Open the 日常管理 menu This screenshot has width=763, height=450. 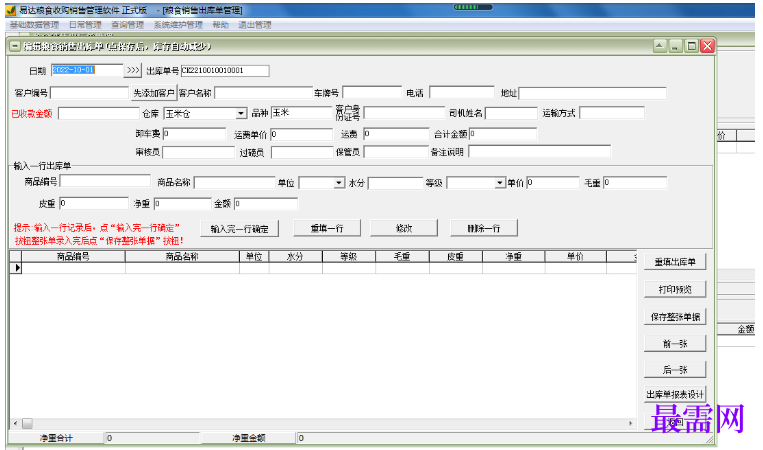pyautogui.click(x=85, y=25)
